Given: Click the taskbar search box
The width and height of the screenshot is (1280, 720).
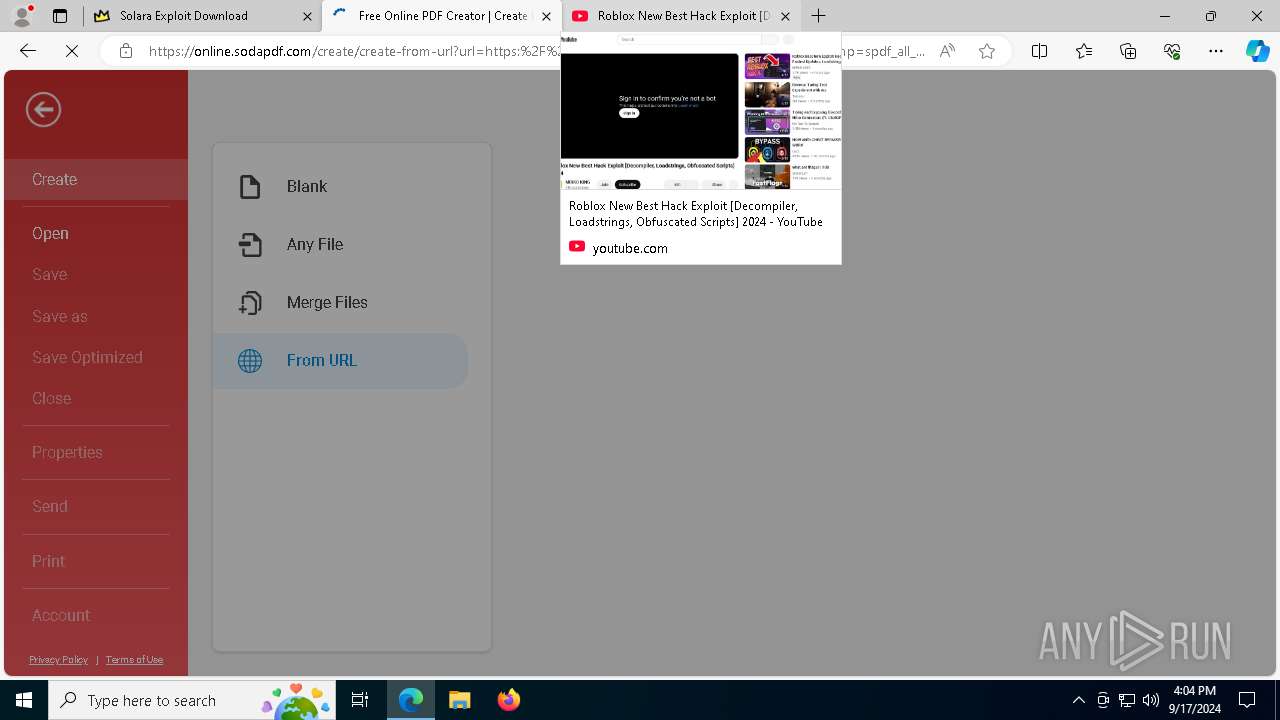Looking at the screenshot, I should click(194, 700).
